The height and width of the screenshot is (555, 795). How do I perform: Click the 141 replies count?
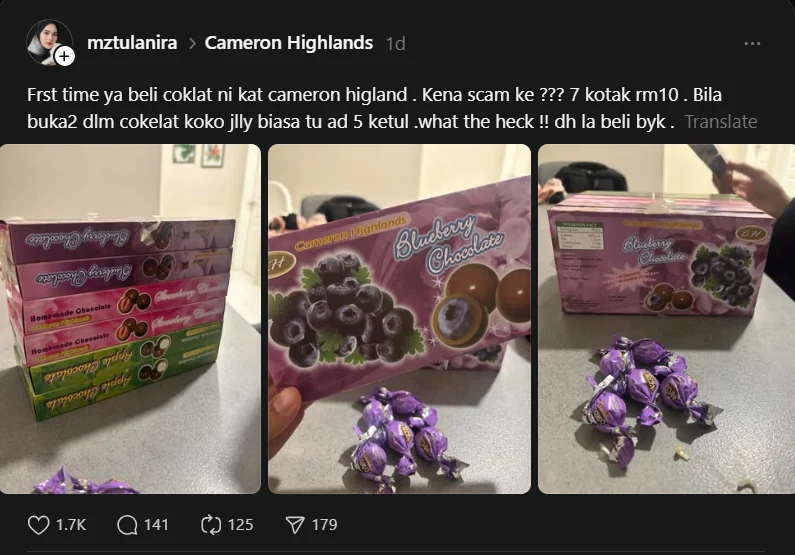tap(156, 525)
